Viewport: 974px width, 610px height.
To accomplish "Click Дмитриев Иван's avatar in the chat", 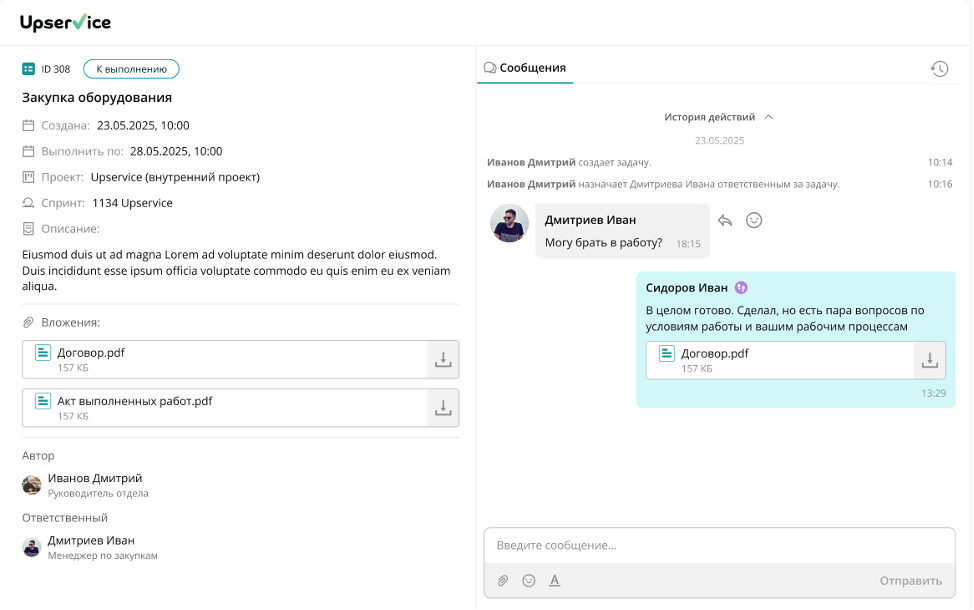I will (x=509, y=223).
